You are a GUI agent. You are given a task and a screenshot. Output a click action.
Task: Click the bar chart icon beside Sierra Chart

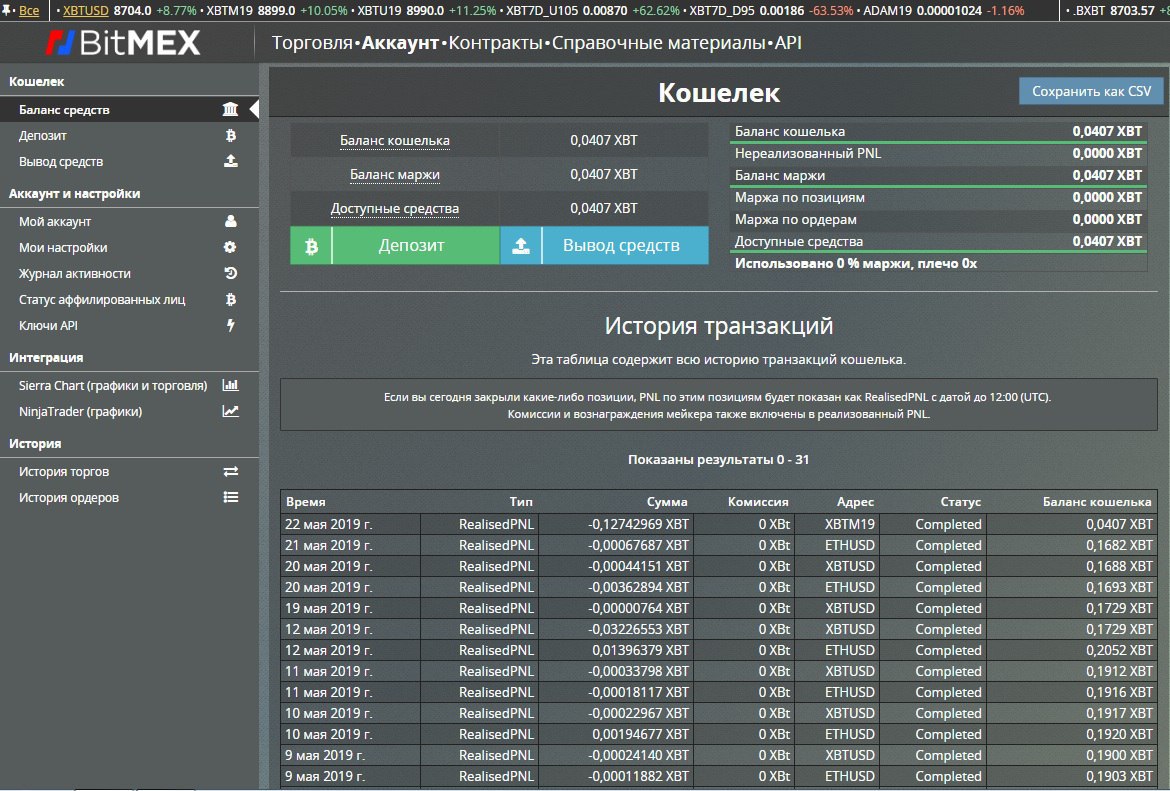point(231,385)
